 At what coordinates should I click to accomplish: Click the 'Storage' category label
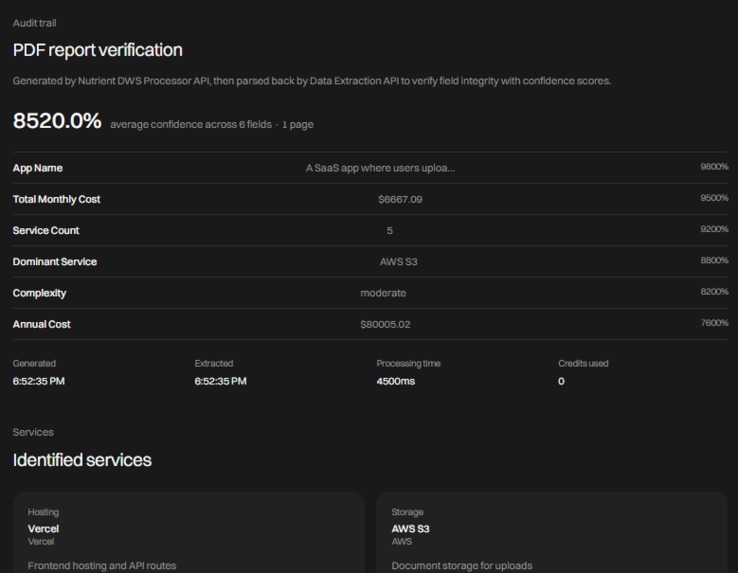pos(408,512)
